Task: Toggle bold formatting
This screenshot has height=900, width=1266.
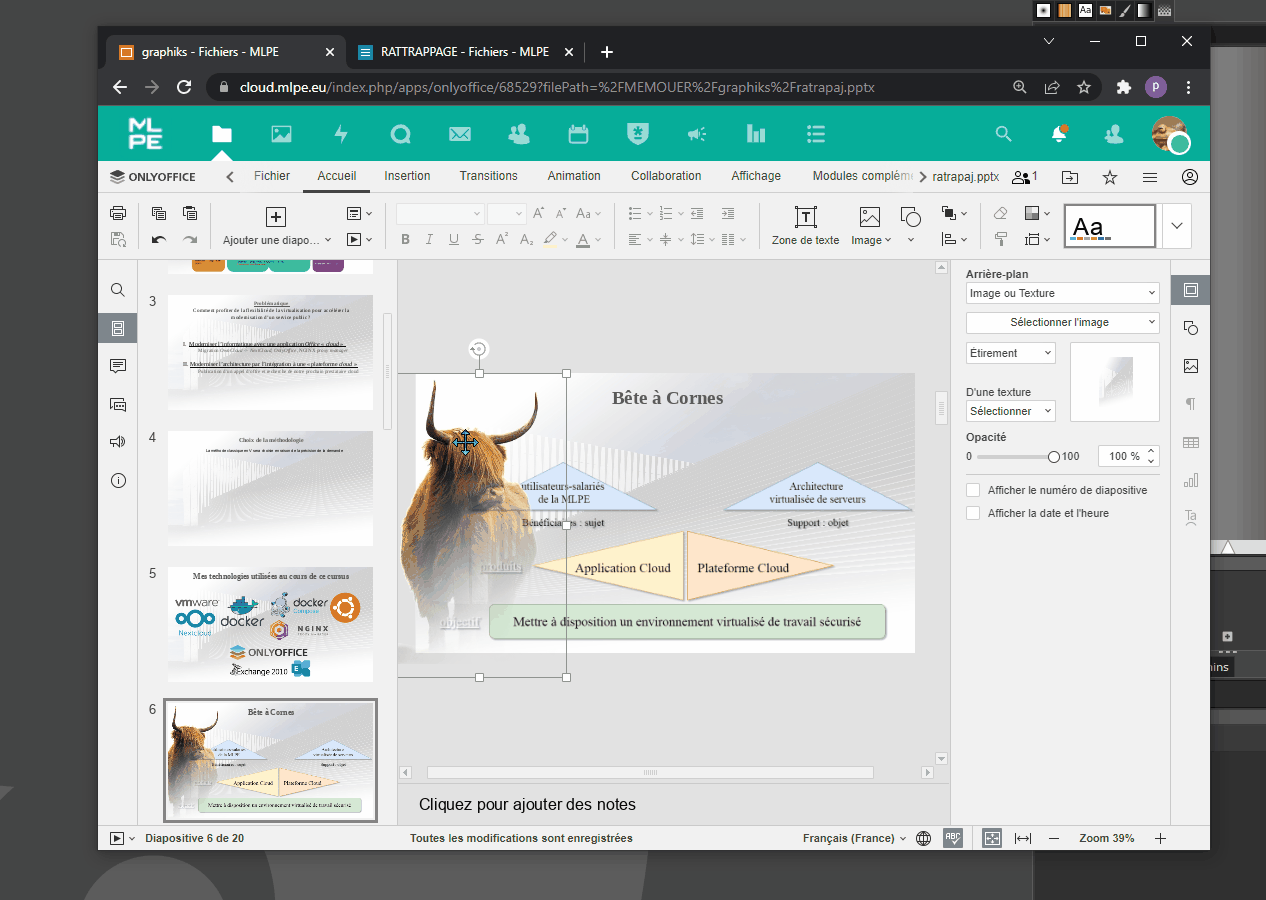Action: pyautogui.click(x=405, y=240)
